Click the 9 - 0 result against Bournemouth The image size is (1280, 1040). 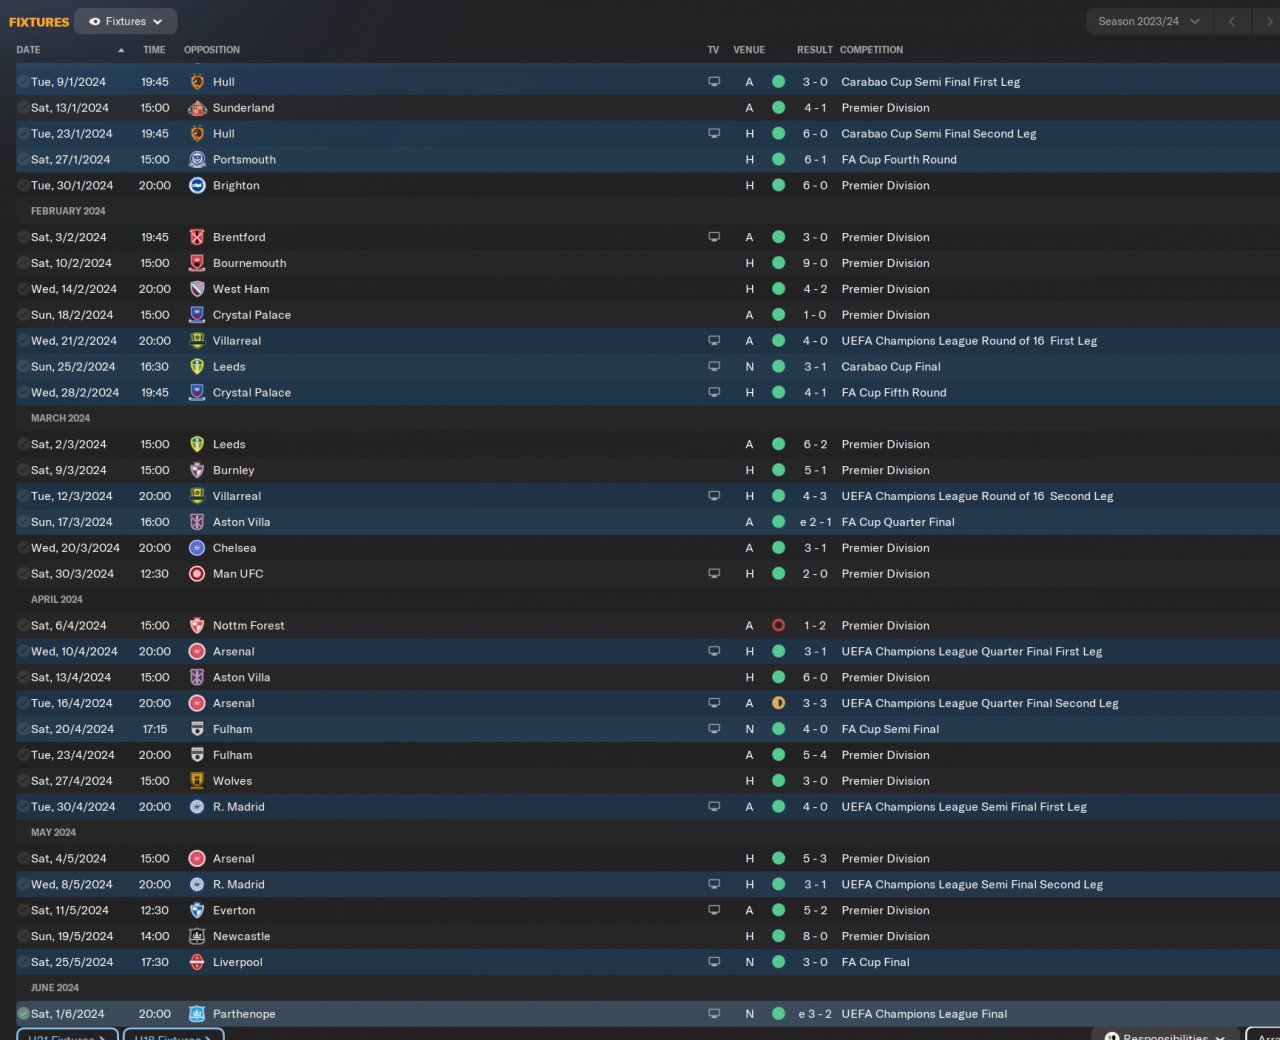pyautogui.click(x=815, y=264)
